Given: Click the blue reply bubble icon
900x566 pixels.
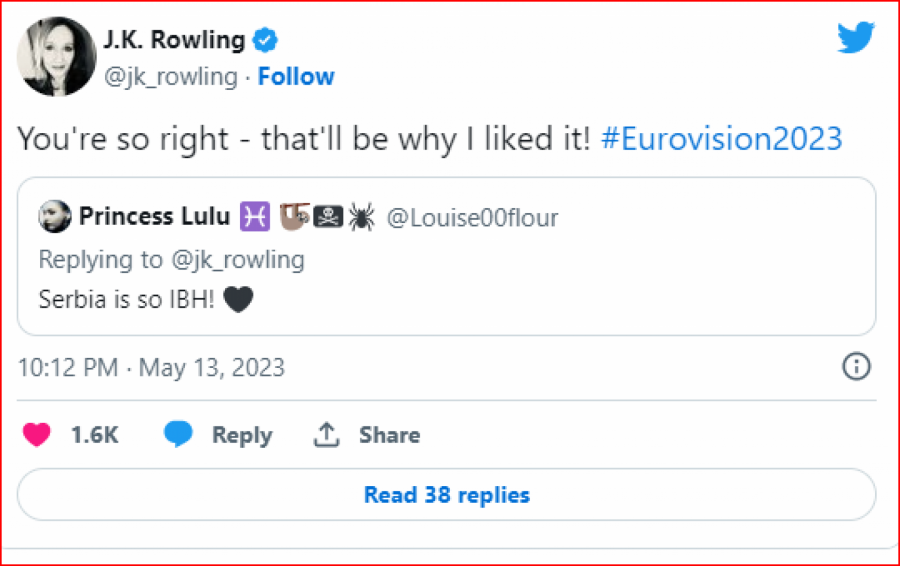Looking at the screenshot, I should click(x=179, y=435).
